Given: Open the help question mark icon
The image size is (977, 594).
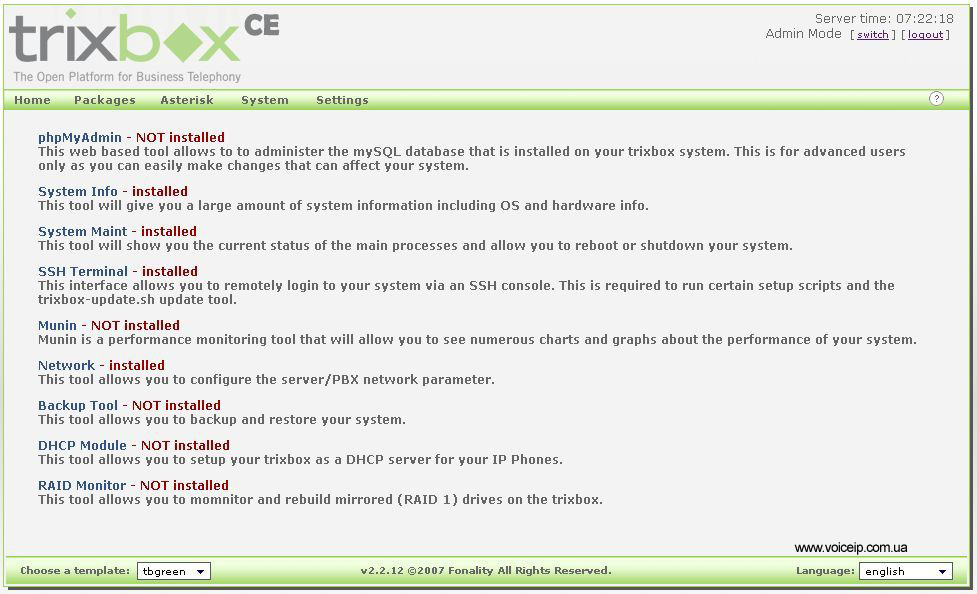Looking at the screenshot, I should [x=936, y=98].
